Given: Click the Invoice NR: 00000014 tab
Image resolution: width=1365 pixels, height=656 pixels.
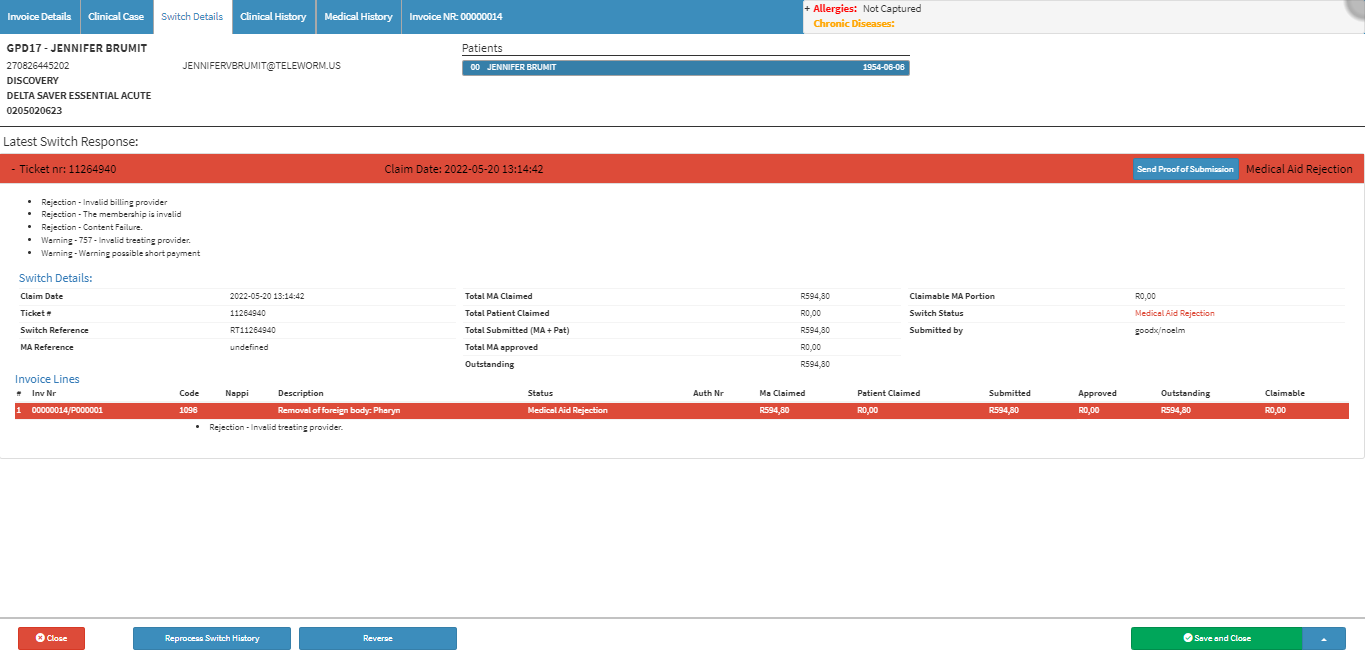Looking at the screenshot, I should [x=456, y=17].
